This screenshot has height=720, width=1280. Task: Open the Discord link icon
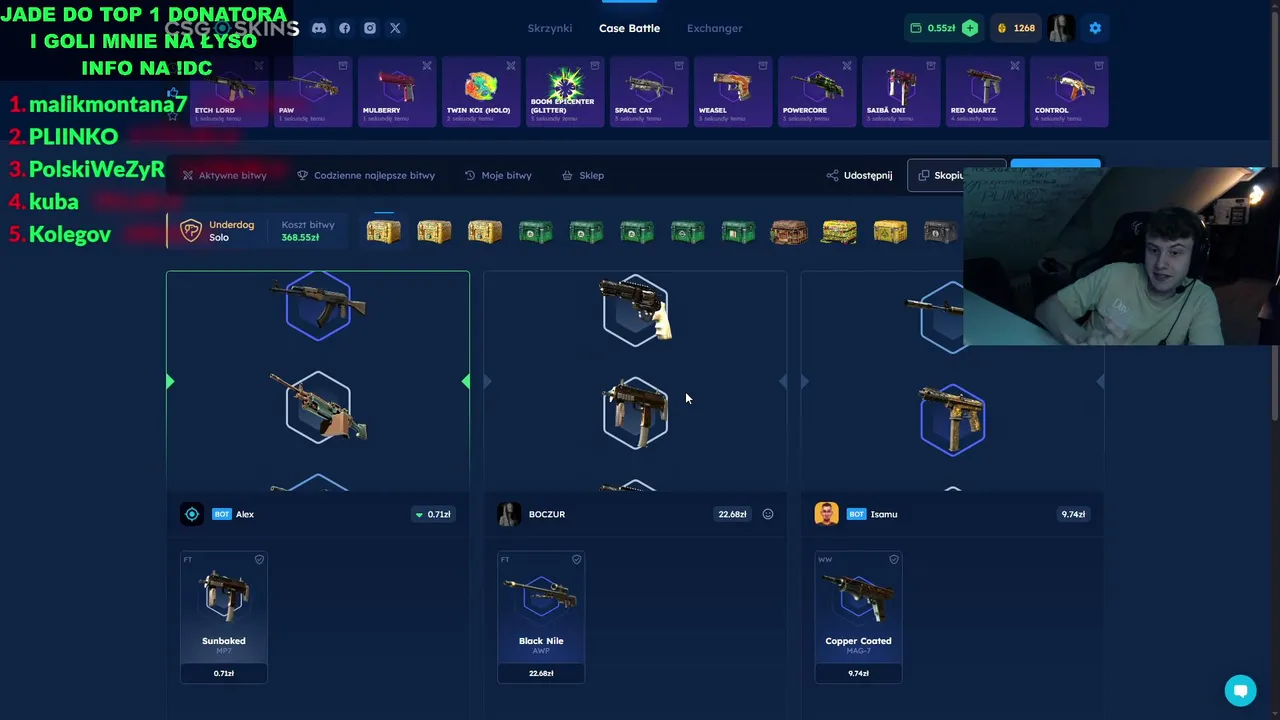coord(318,28)
